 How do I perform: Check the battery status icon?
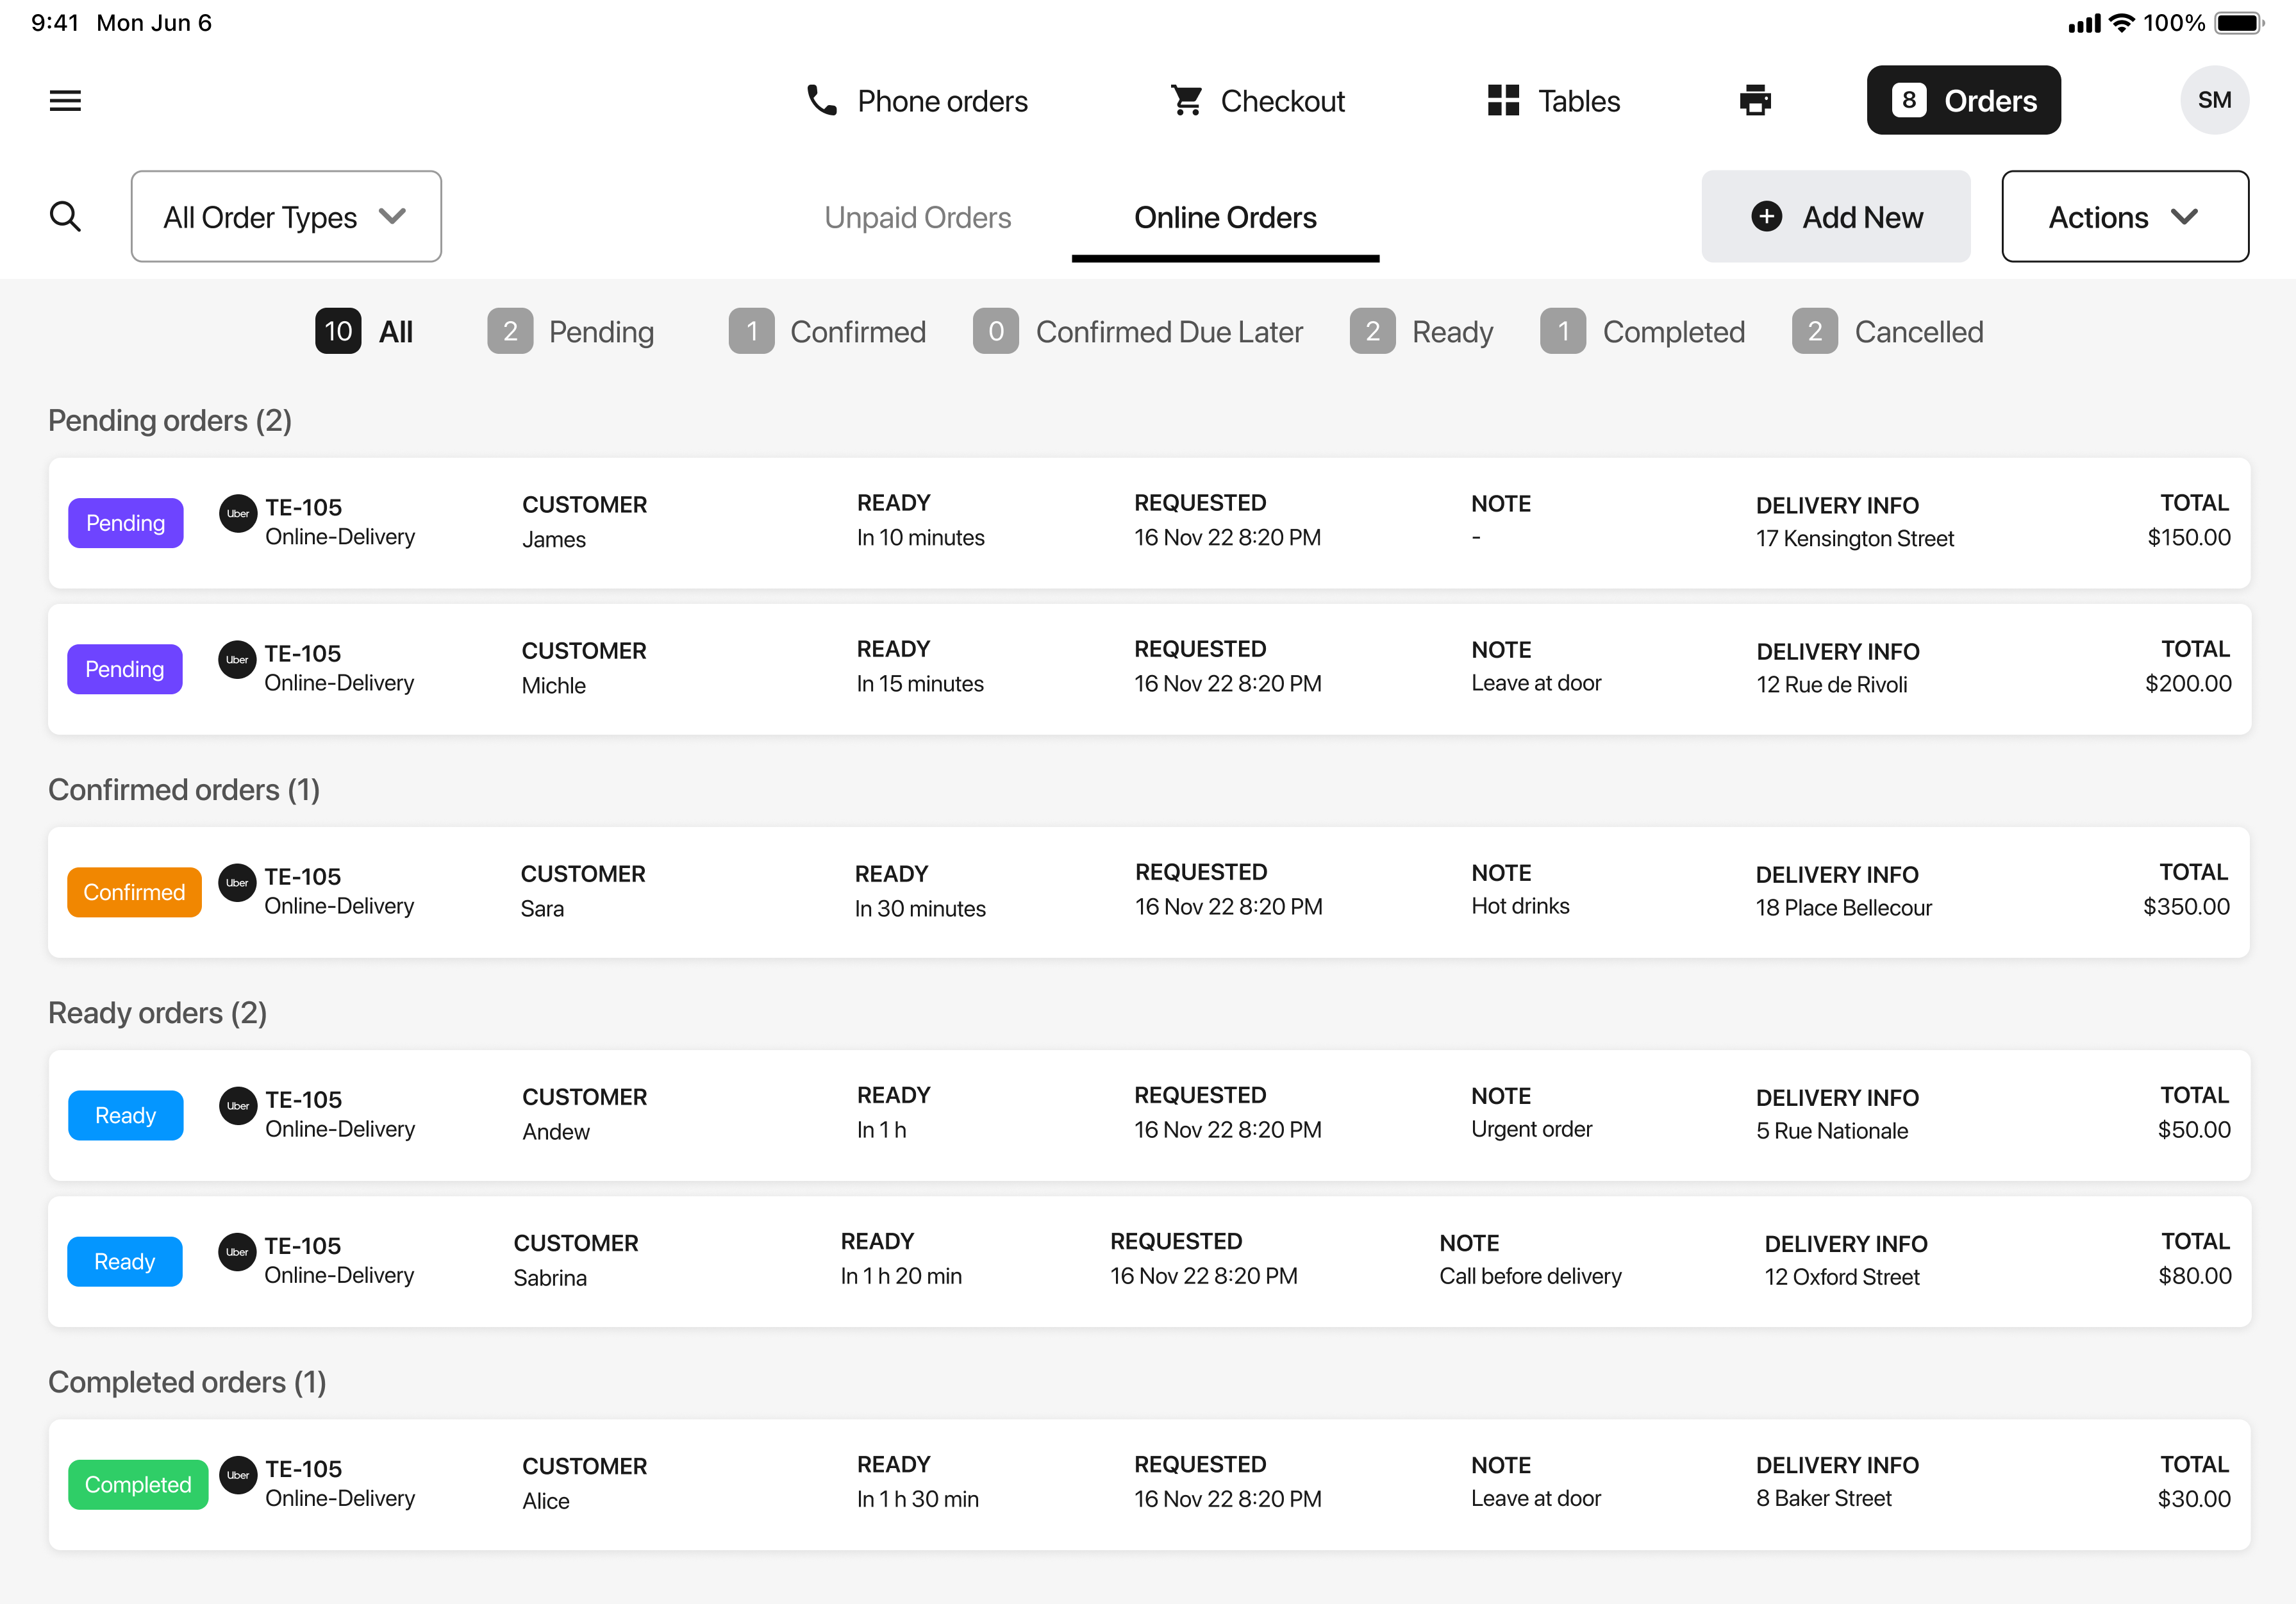[x=2238, y=23]
